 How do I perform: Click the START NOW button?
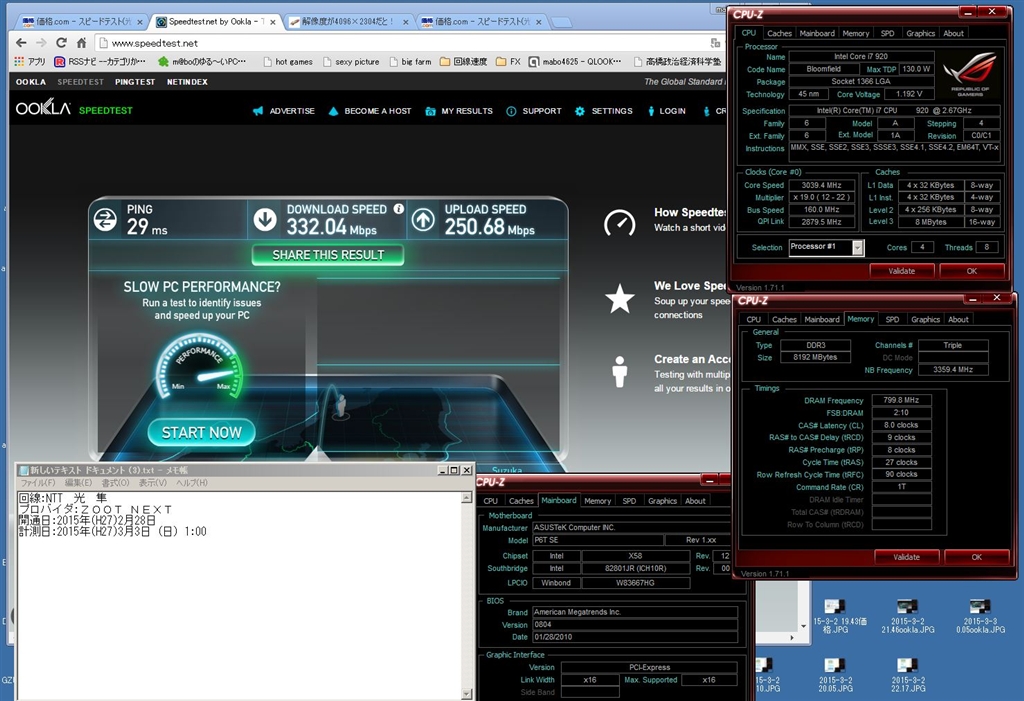[201, 432]
